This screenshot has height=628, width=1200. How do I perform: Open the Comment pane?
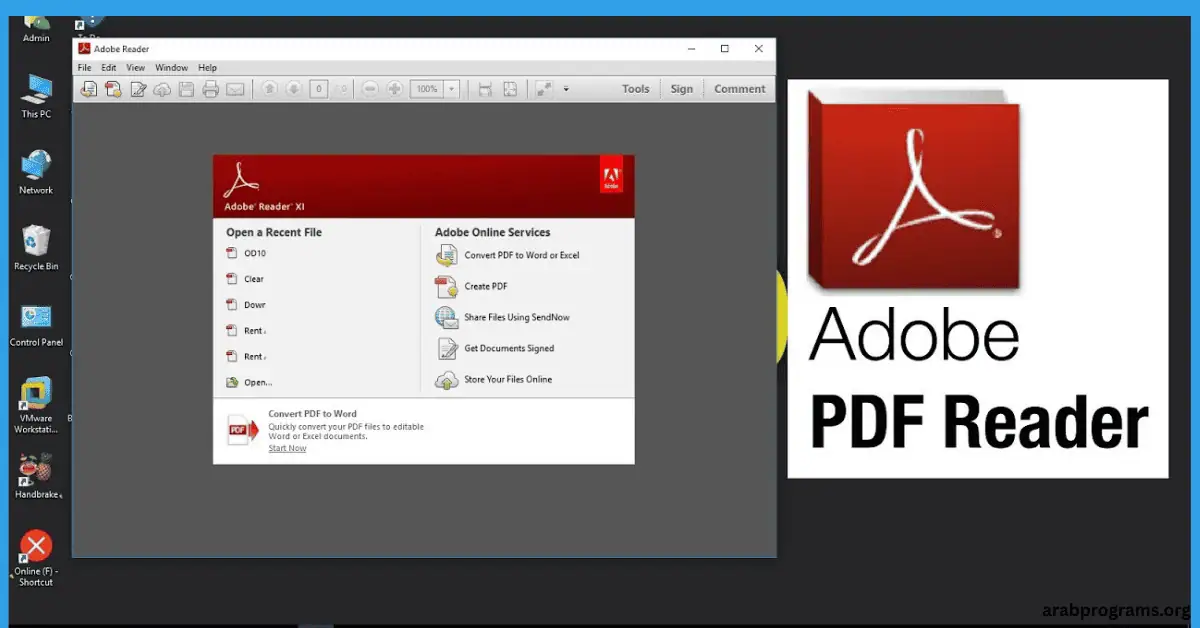(x=740, y=89)
